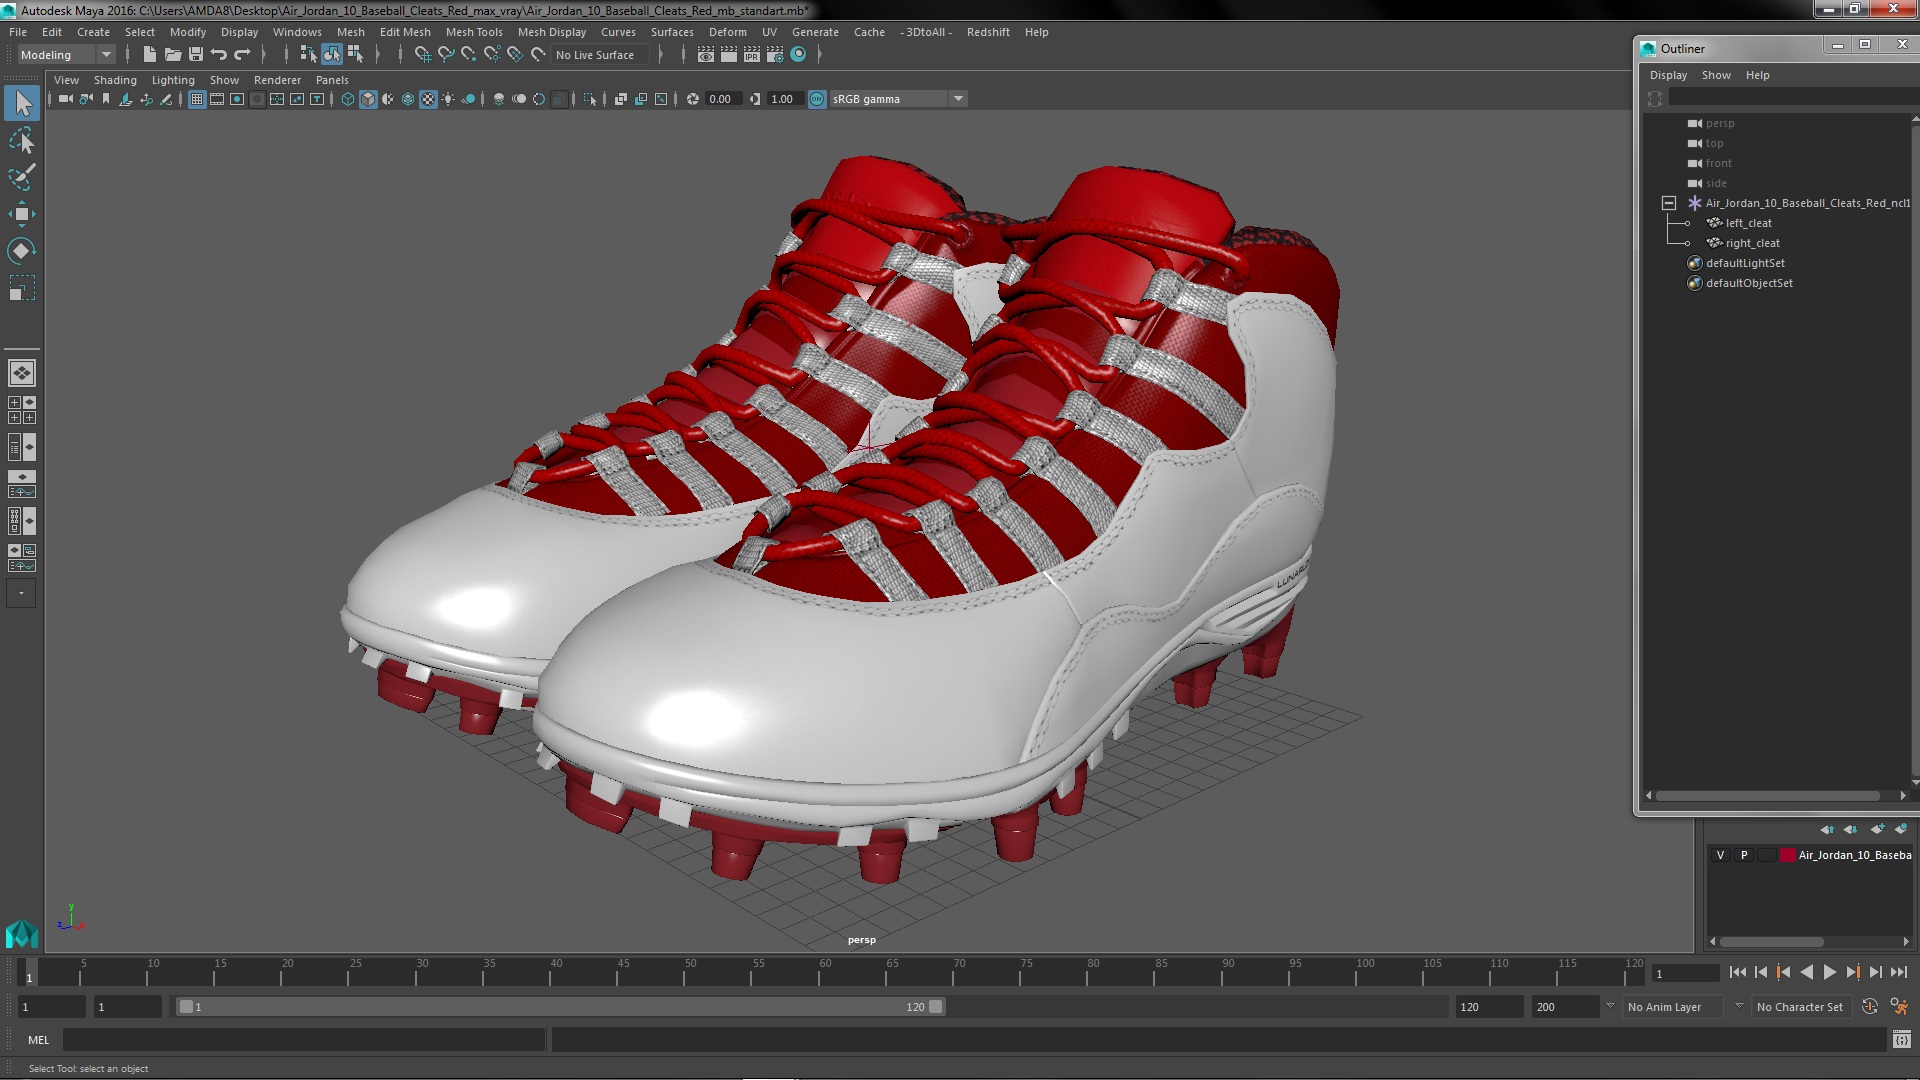Play the animation forward
The image size is (1920, 1080).
[1829, 972]
